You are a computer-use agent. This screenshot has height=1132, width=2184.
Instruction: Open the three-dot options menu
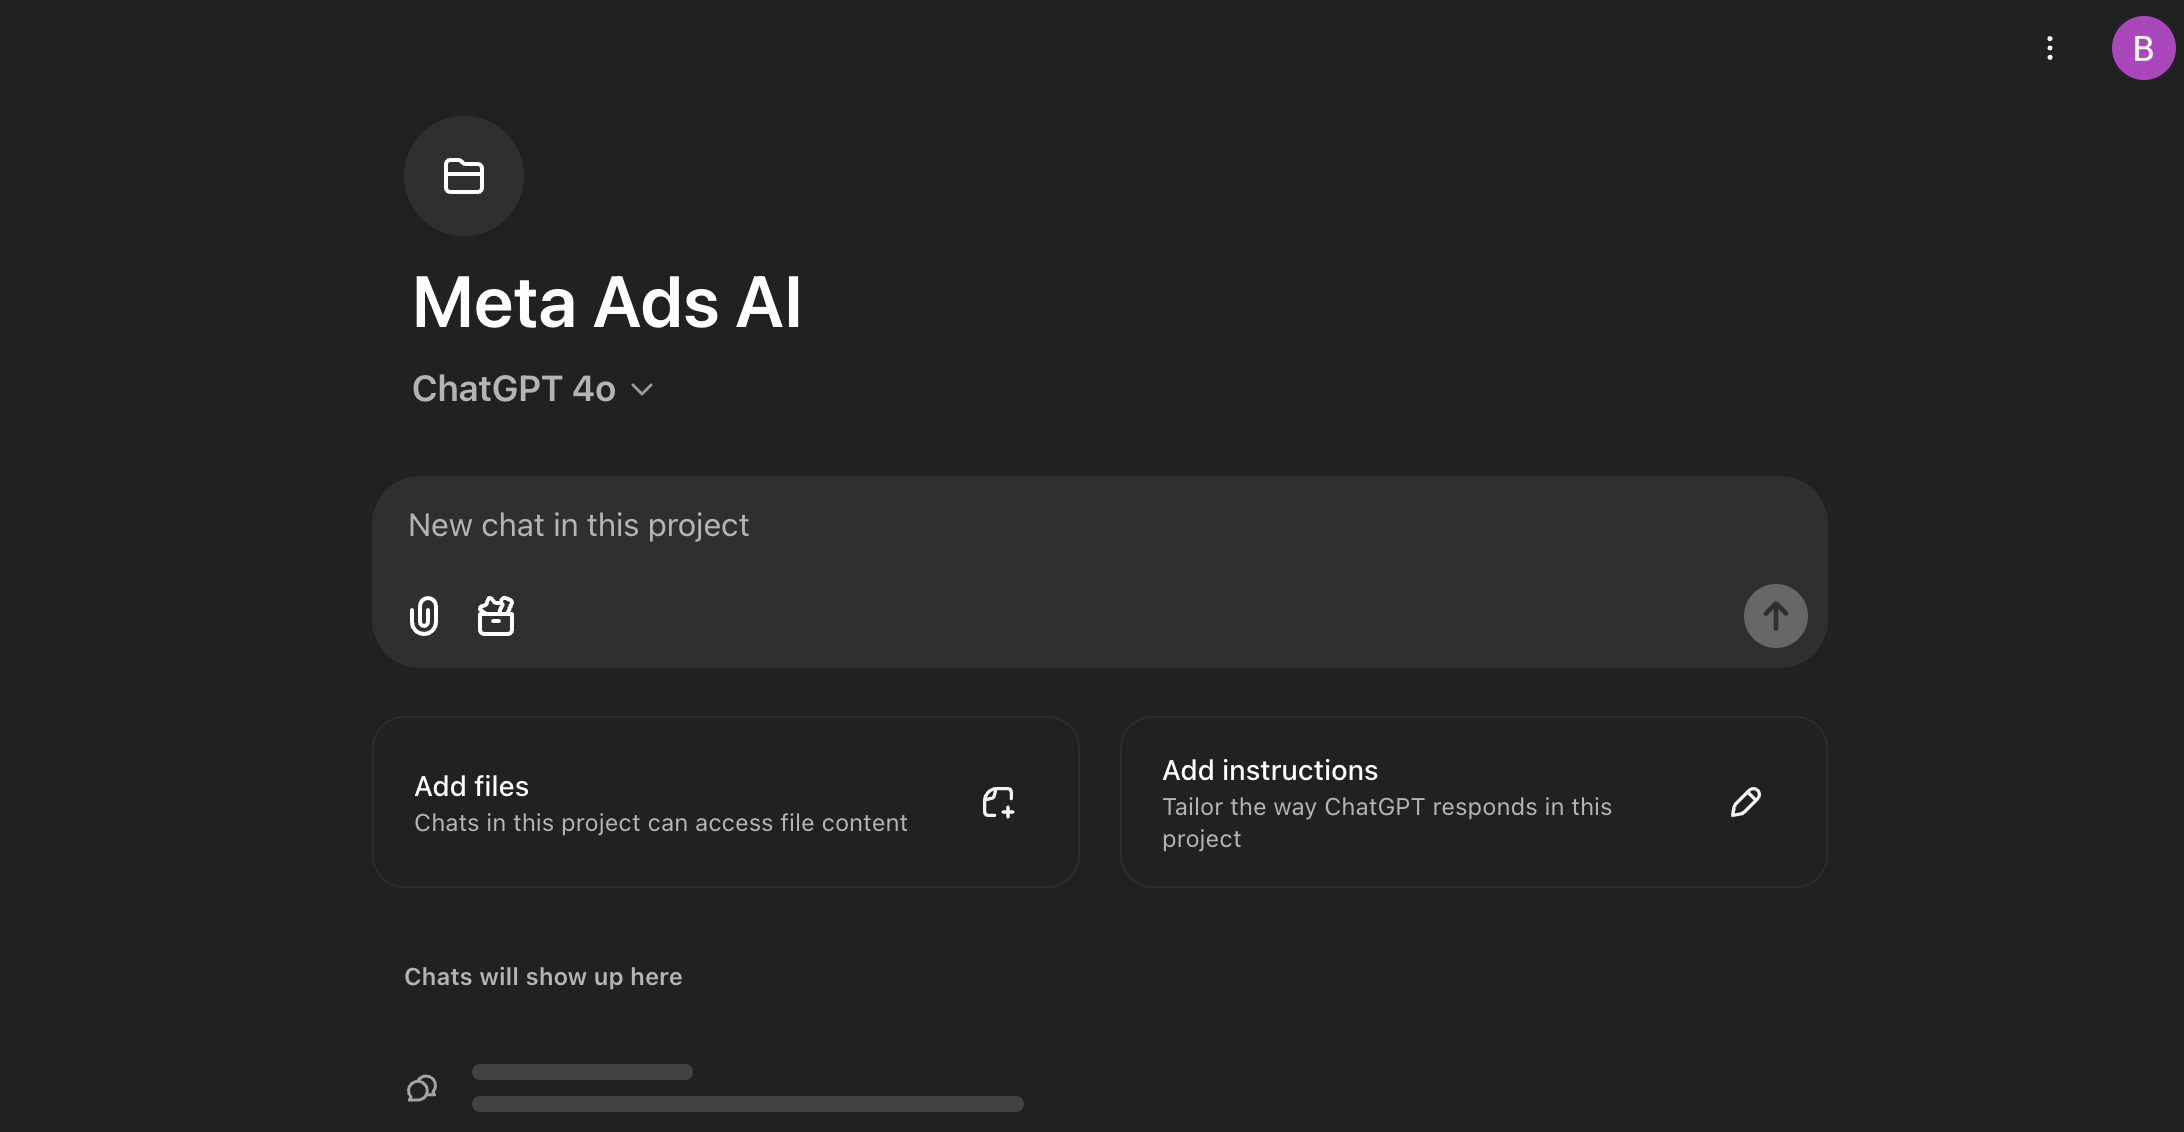2050,48
